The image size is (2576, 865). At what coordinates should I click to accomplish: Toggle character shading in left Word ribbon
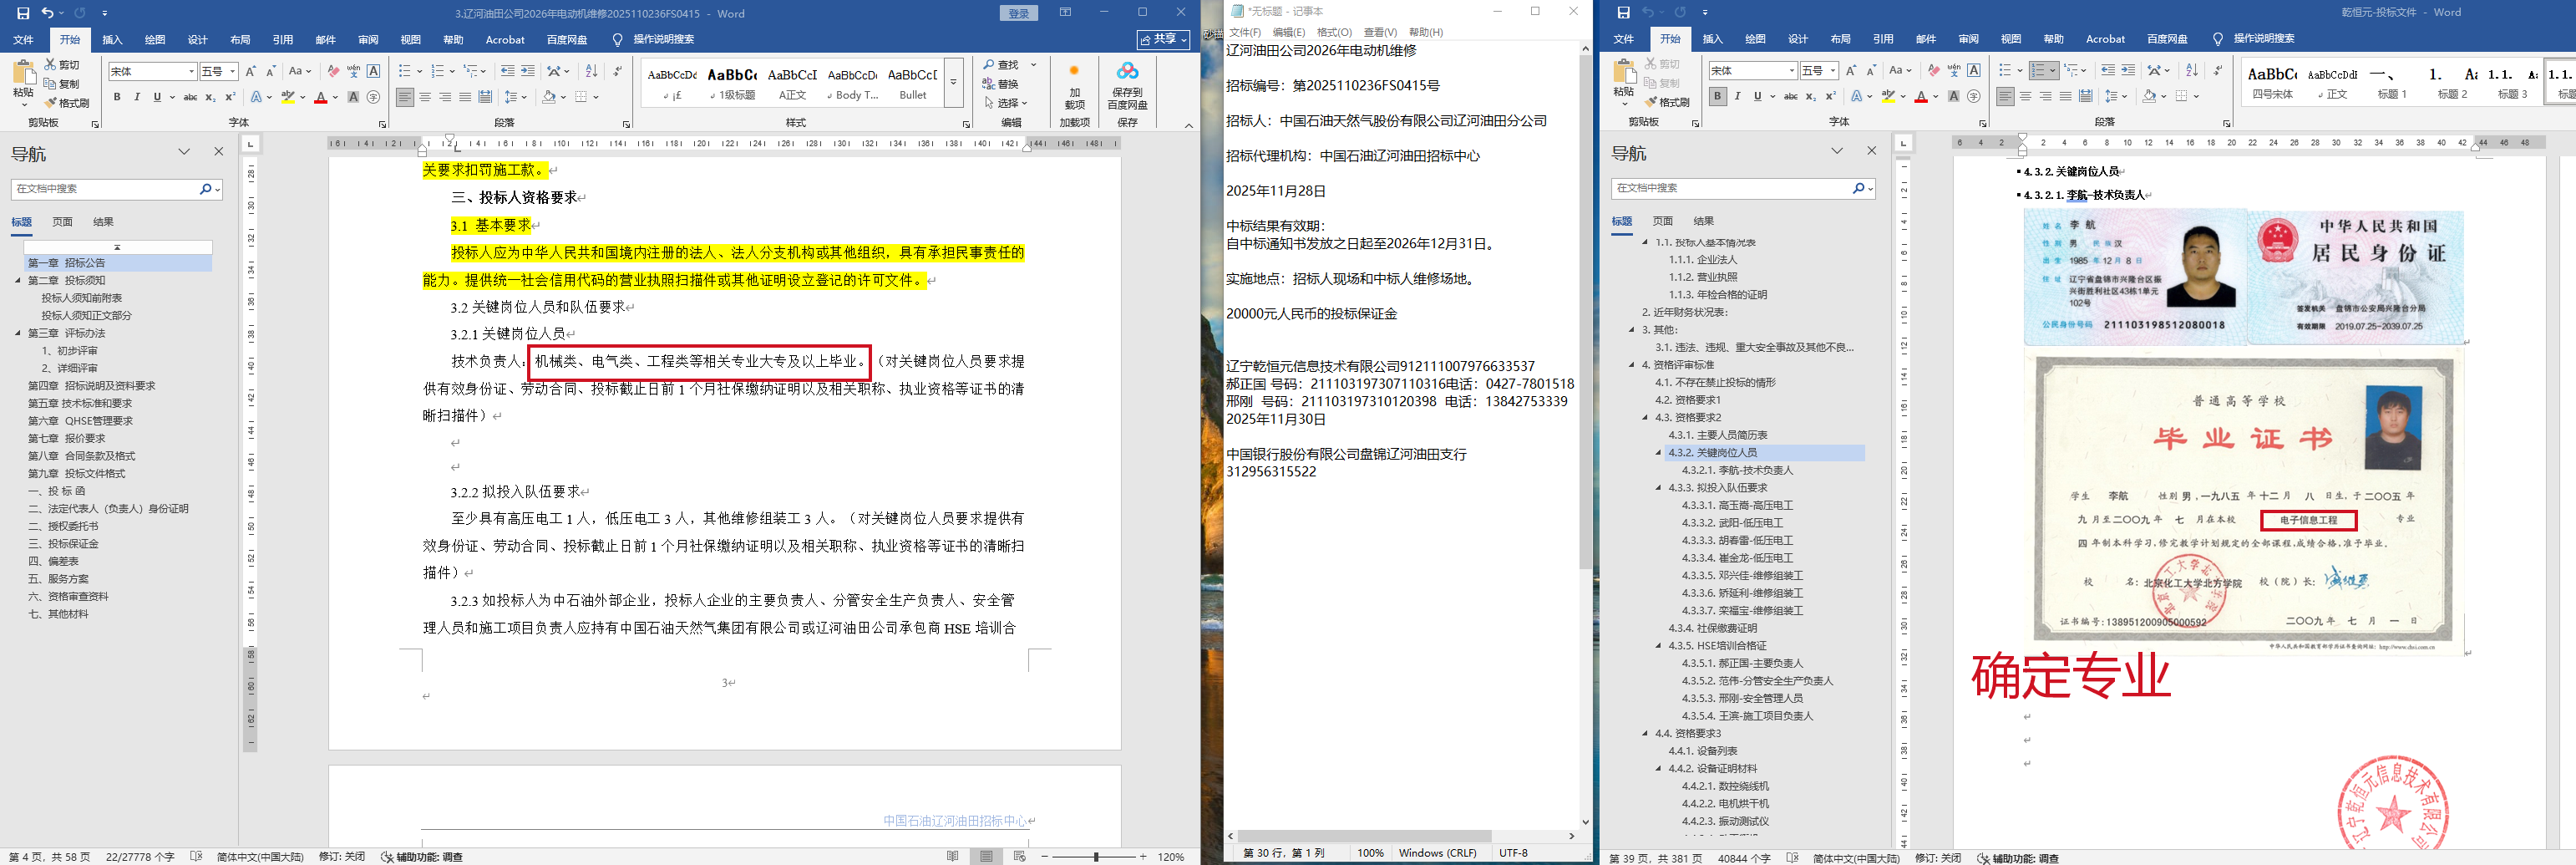(x=353, y=97)
